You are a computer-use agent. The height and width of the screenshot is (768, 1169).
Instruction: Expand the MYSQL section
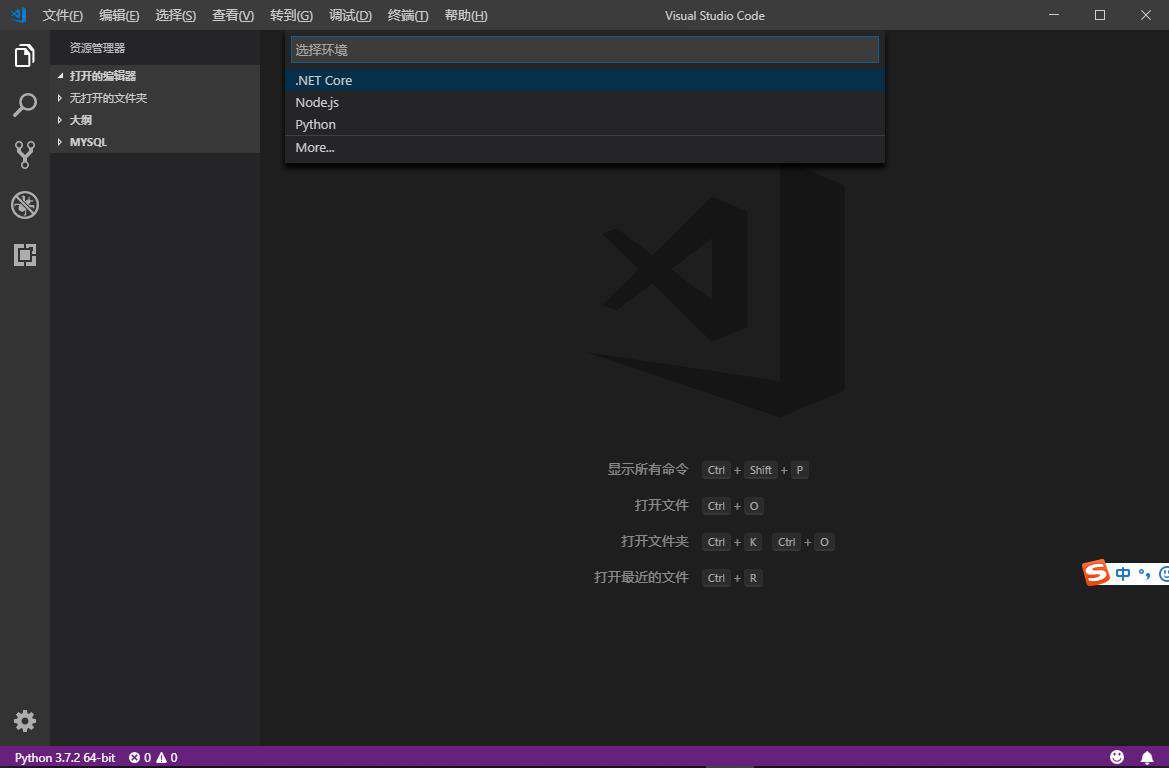point(155,142)
